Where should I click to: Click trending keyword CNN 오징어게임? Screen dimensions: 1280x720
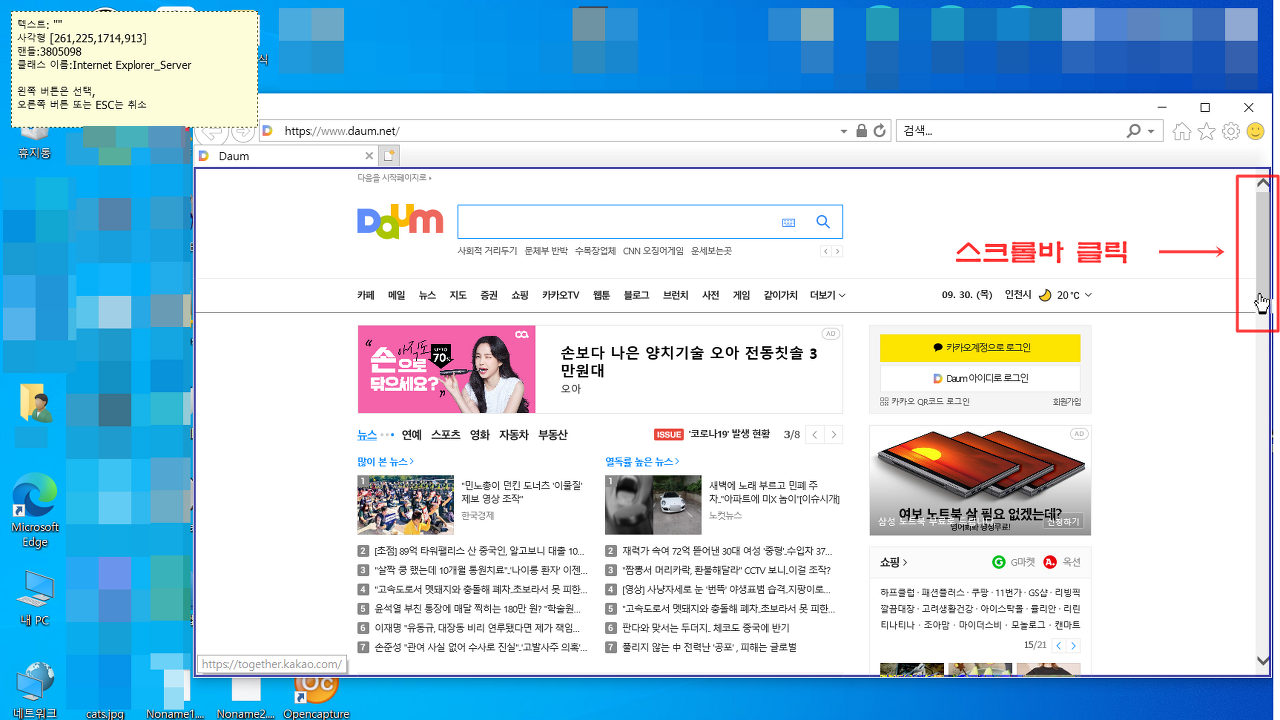pos(653,251)
